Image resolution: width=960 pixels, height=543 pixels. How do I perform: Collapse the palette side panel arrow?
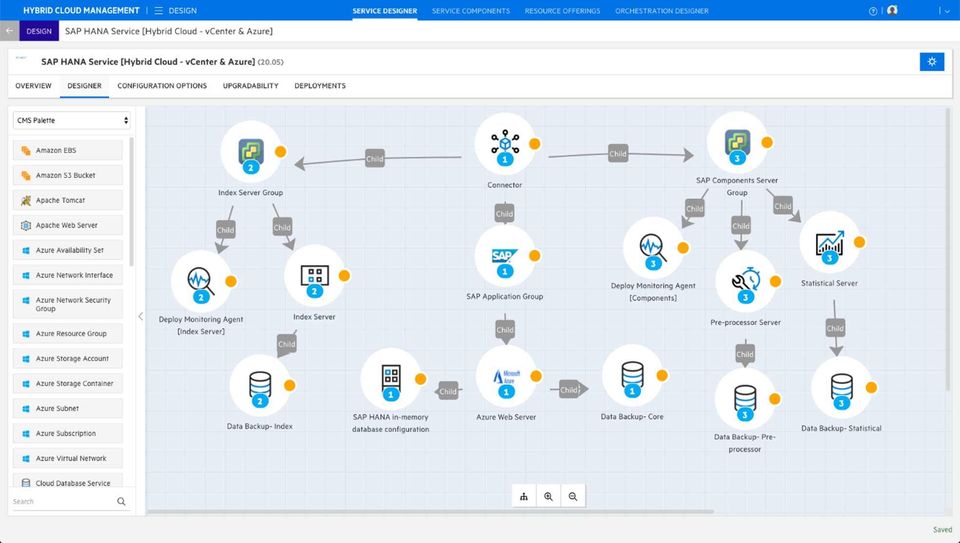coord(141,316)
